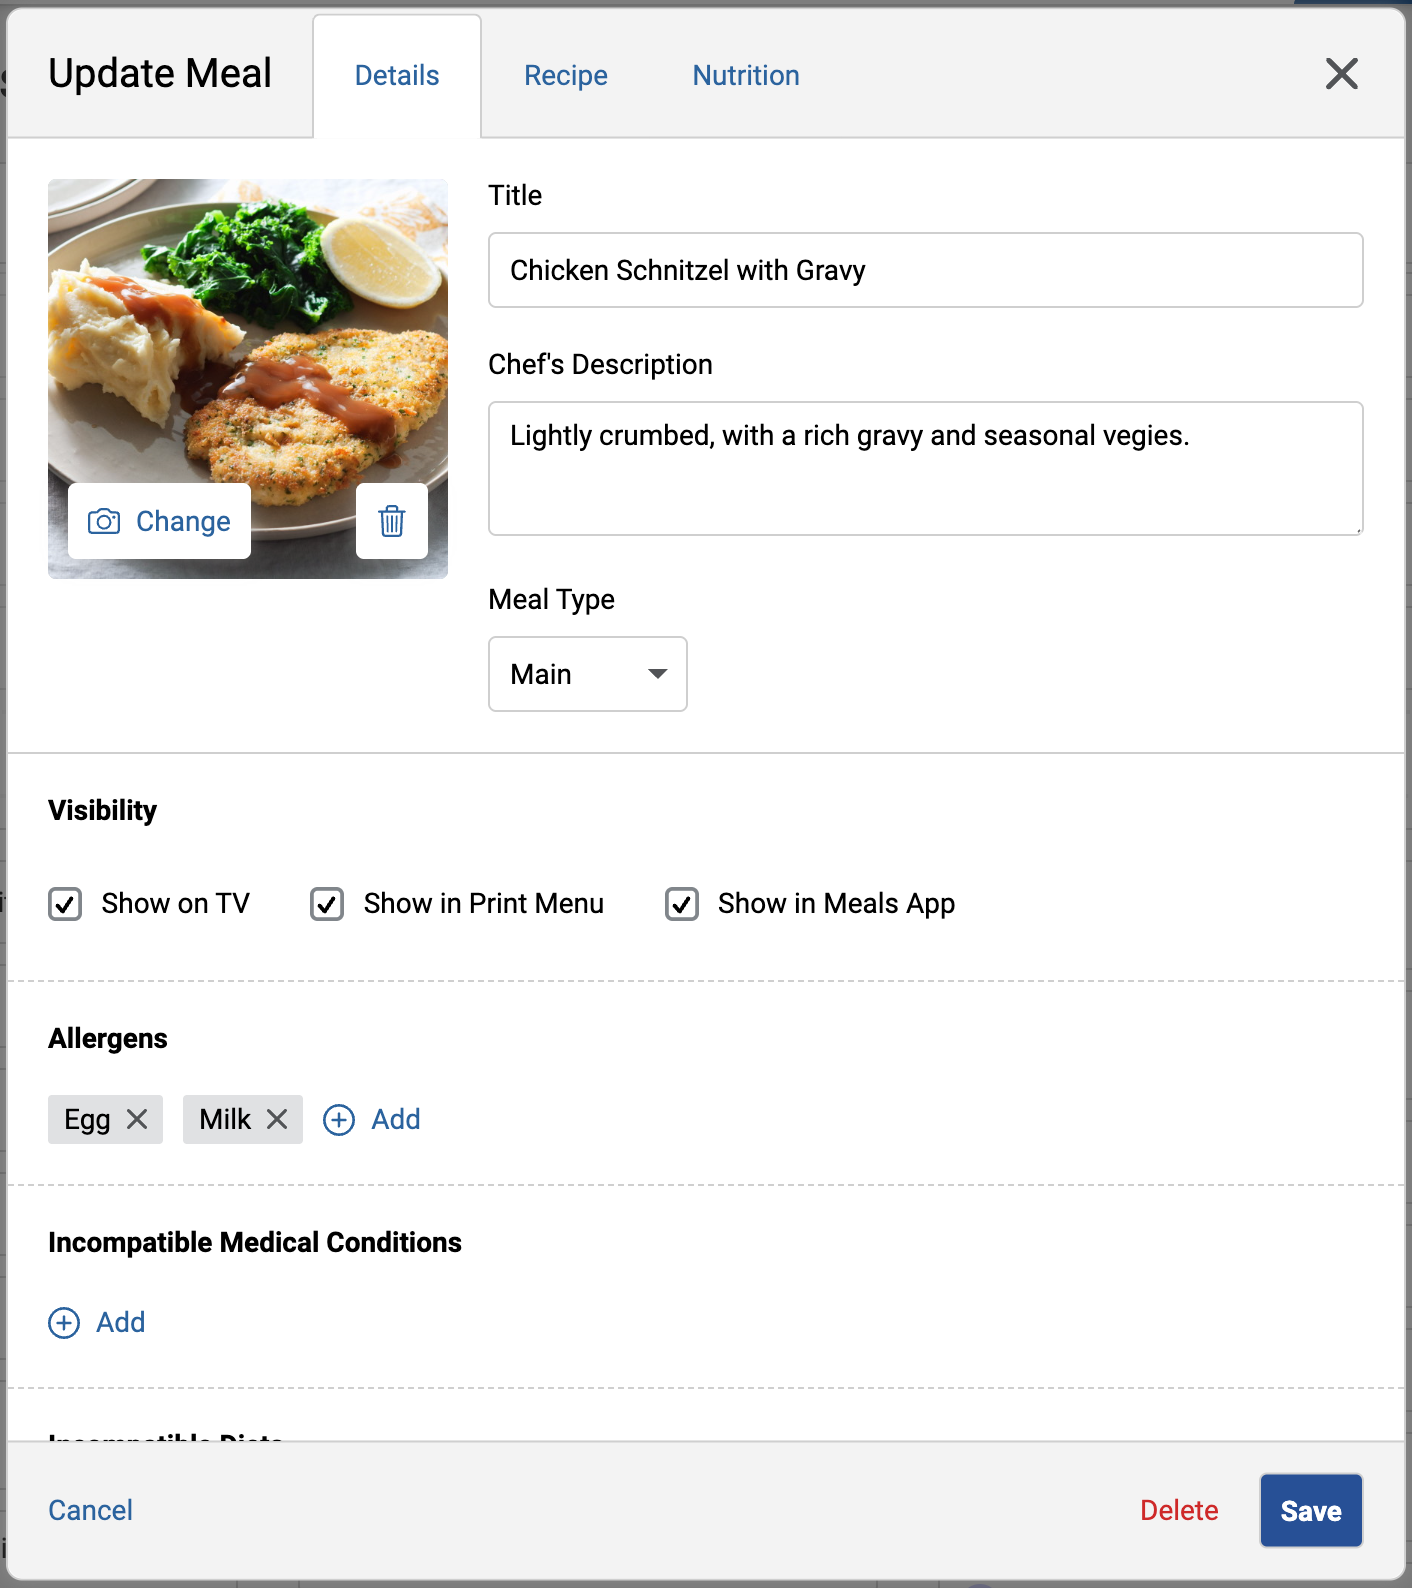This screenshot has height=1588, width=1412.
Task: Cancel the meal update
Action: (91, 1510)
